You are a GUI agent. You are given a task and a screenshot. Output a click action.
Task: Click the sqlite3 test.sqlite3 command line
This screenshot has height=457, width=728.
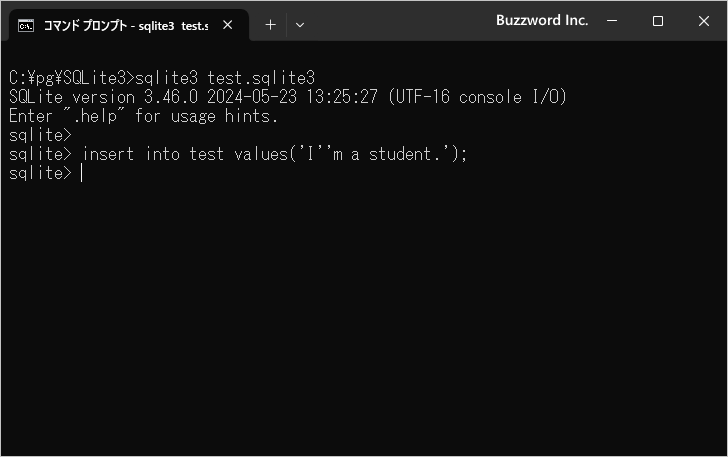[x=162, y=78]
